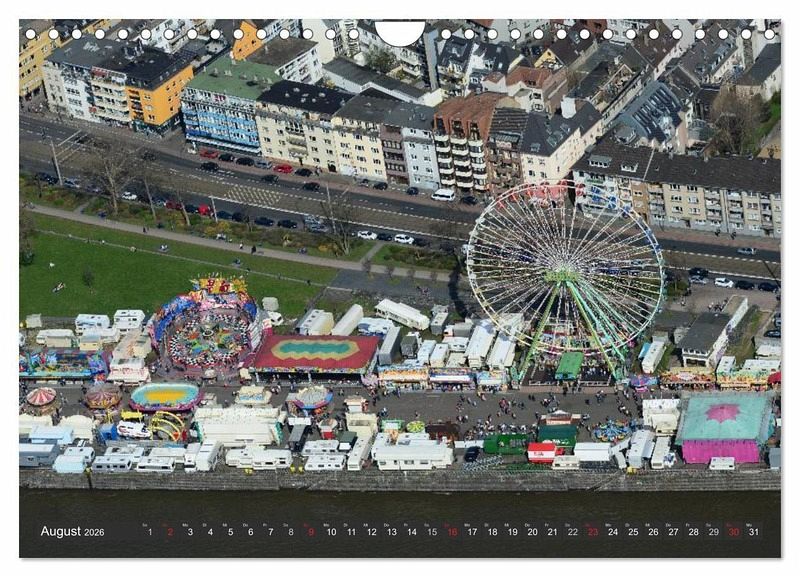Image resolution: width=800 pixels, height=577 pixels.
Task: Pick date 27 in the calendar strip
Action: coord(673,532)
